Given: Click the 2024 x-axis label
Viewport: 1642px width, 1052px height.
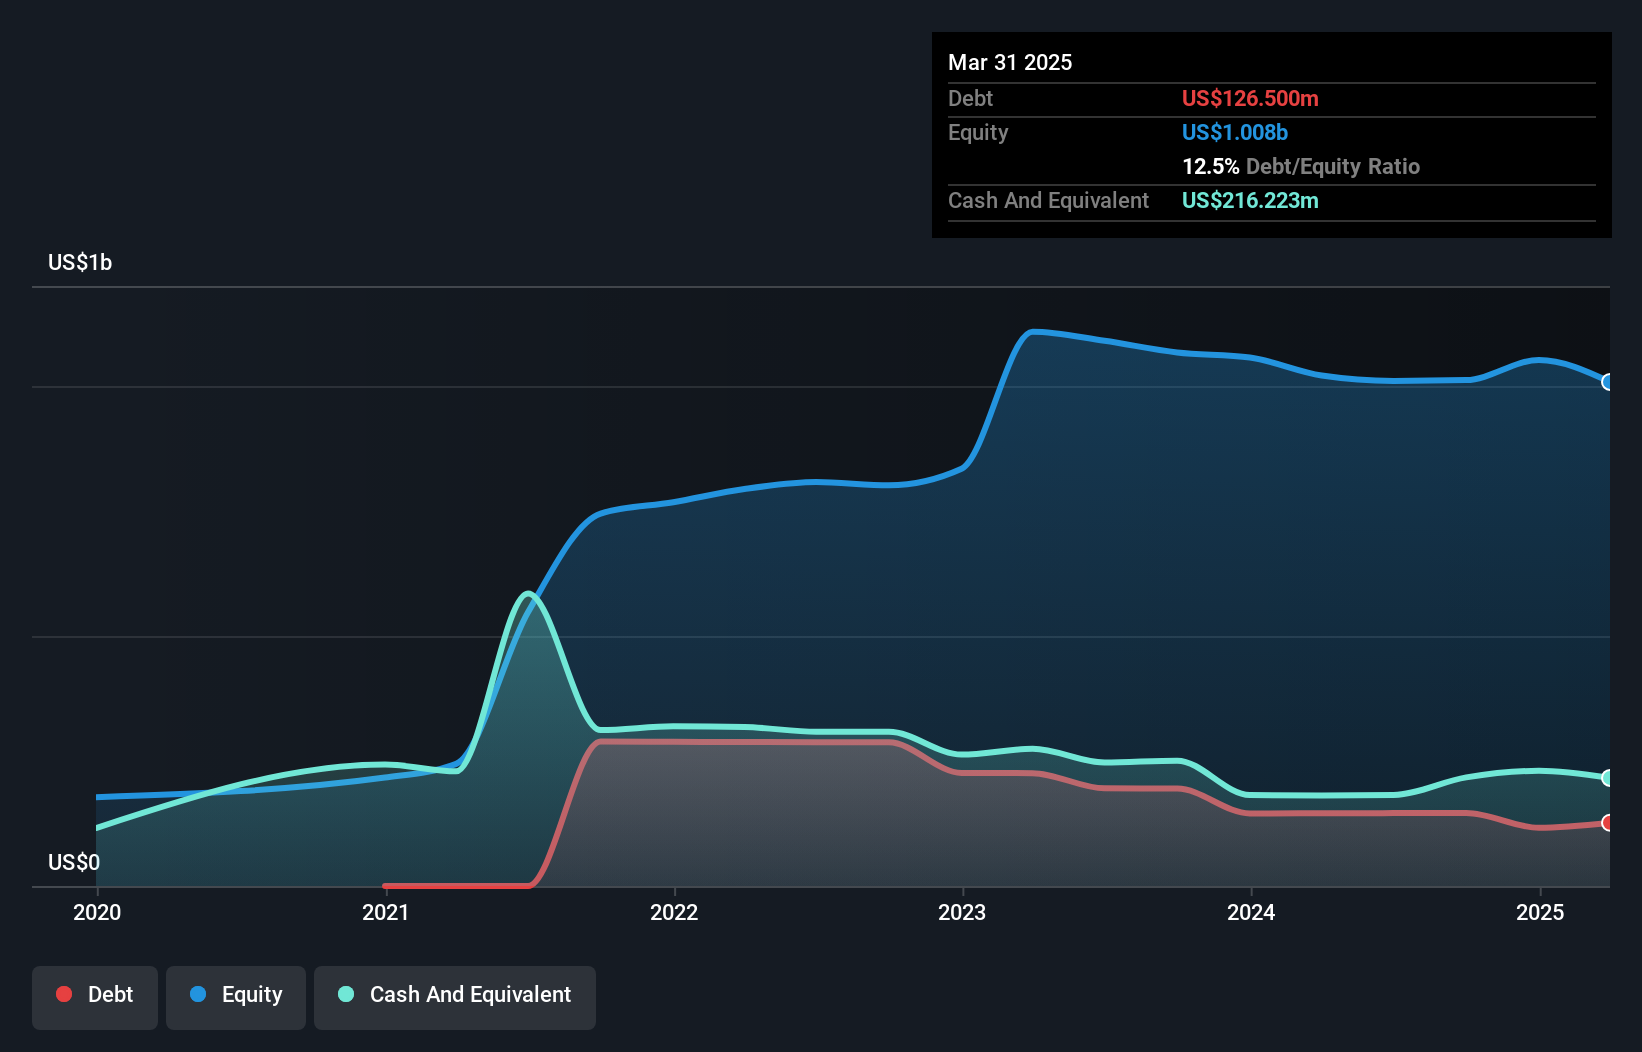Looking at the screenshot, I should click(1251, 912).
